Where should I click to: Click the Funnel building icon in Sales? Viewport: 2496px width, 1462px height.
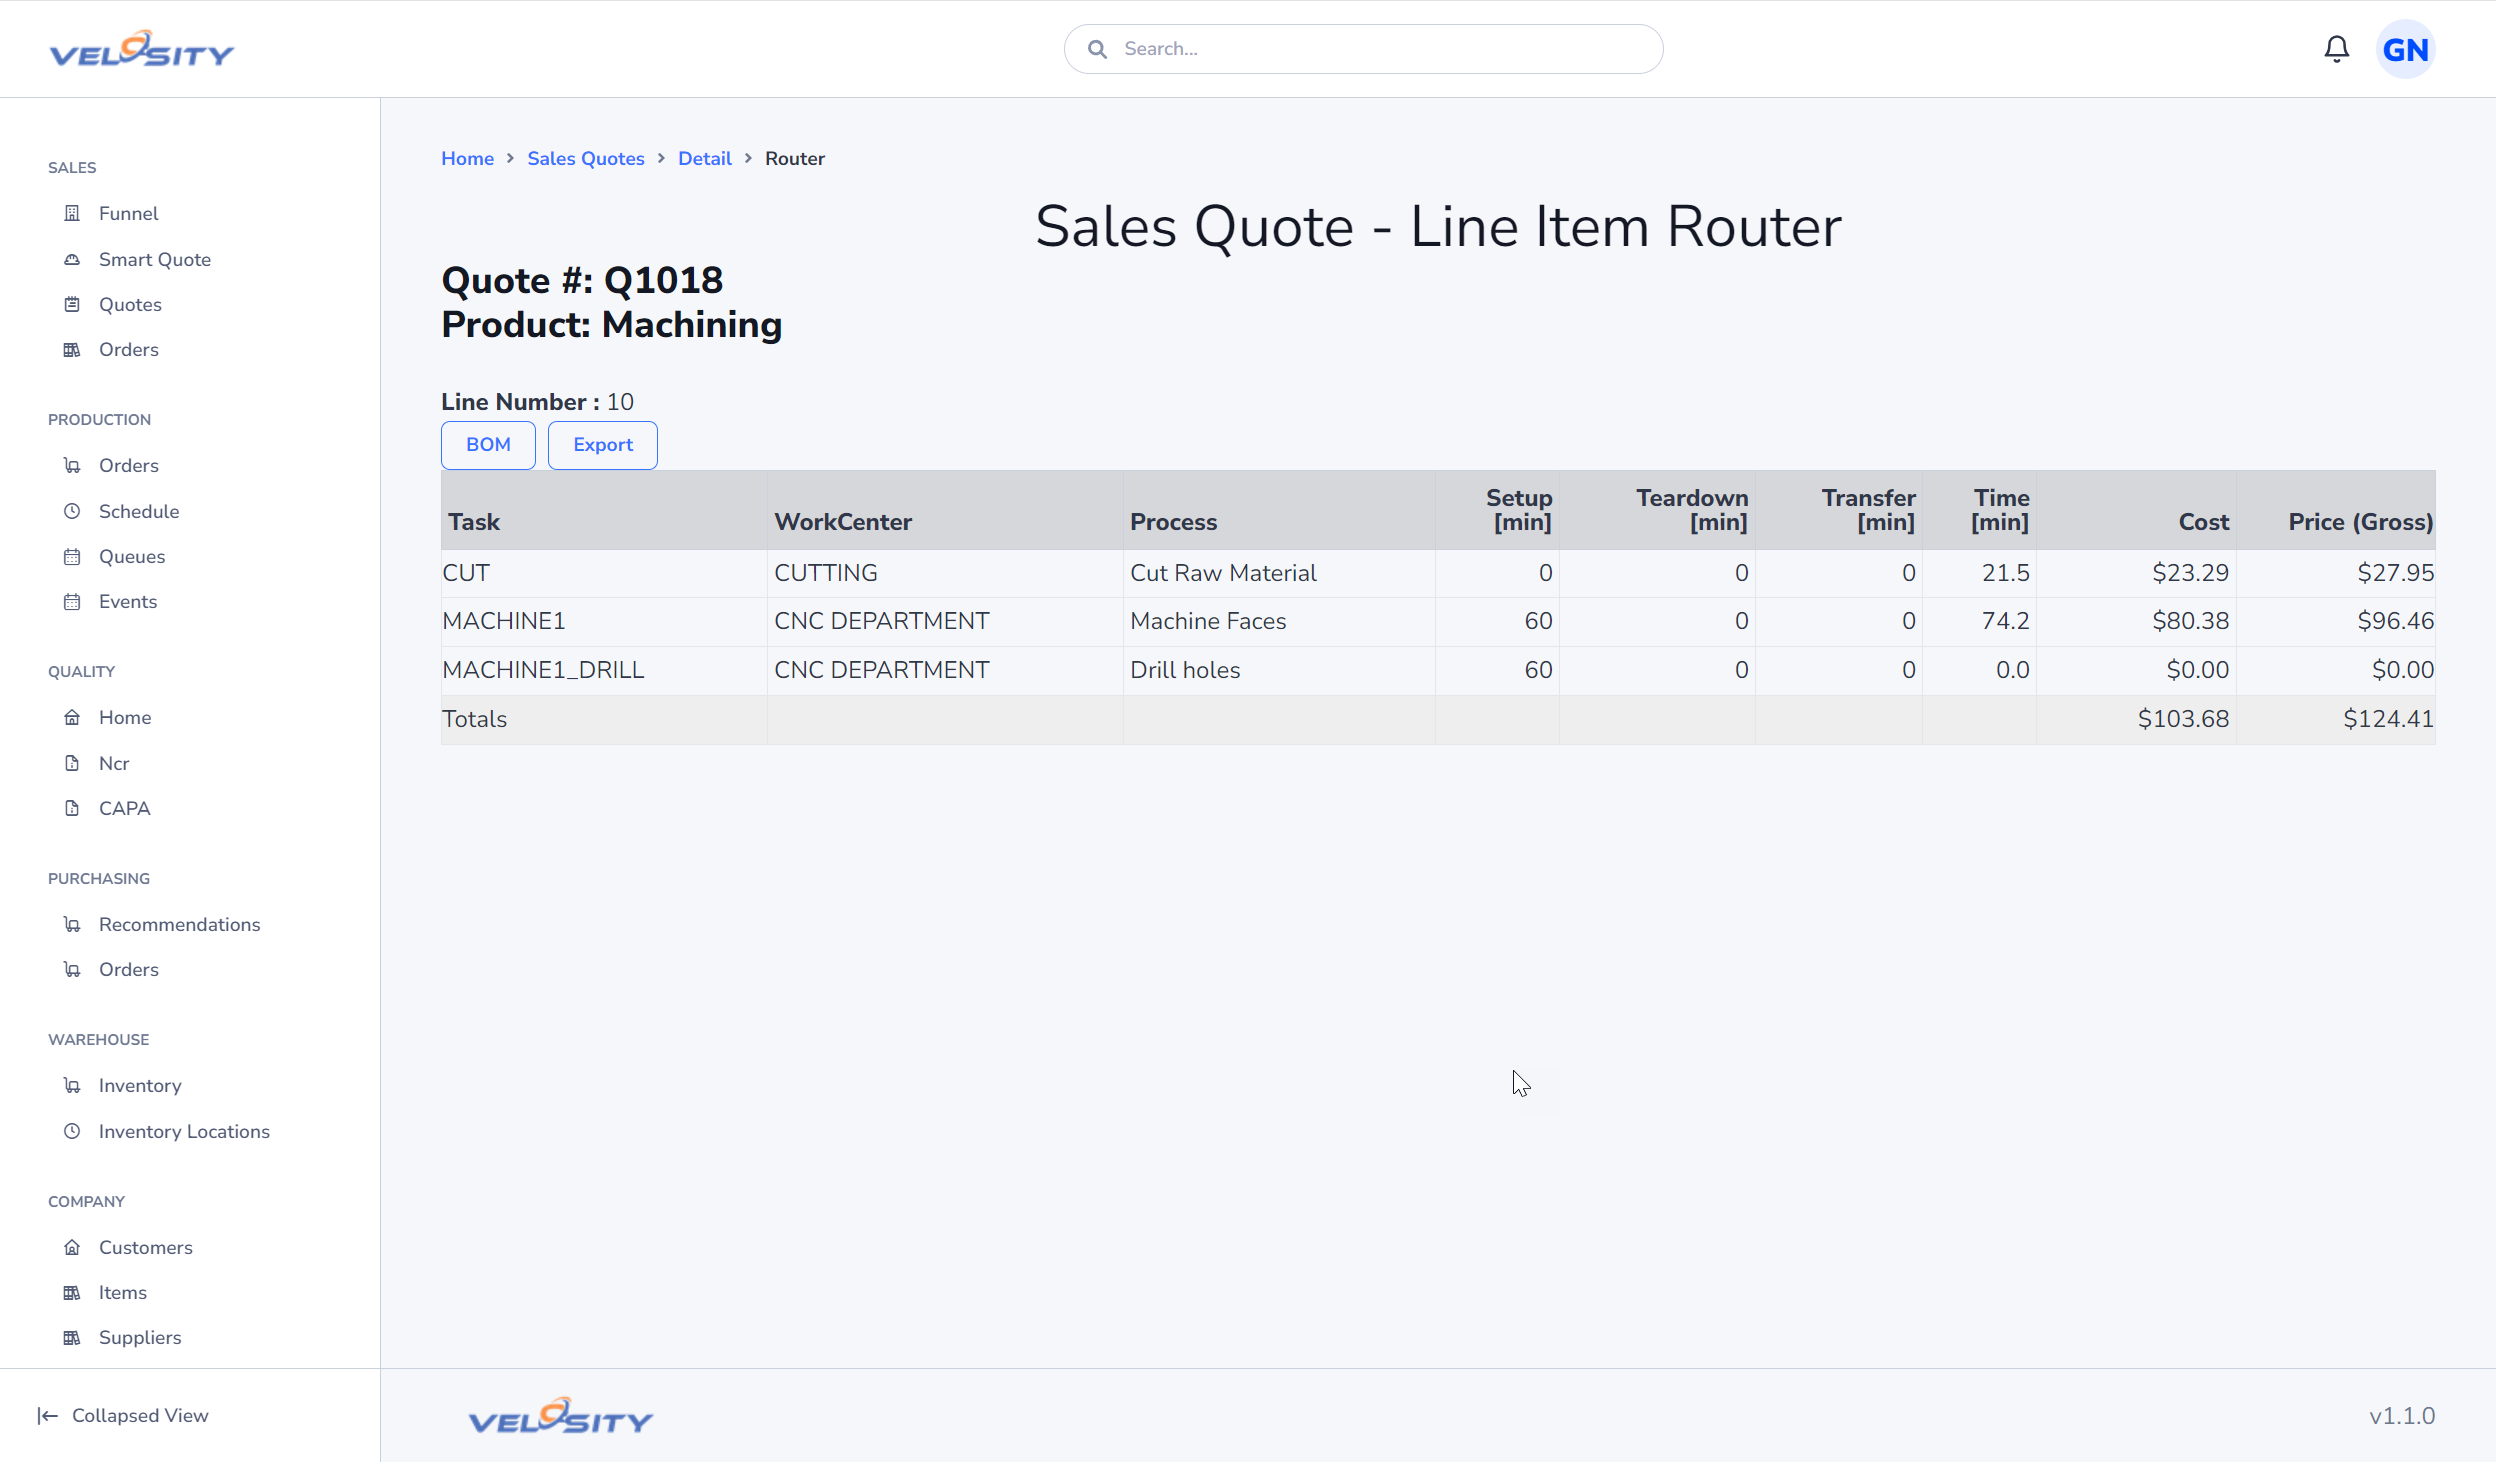pyautogui.click(x=72, y=213)
